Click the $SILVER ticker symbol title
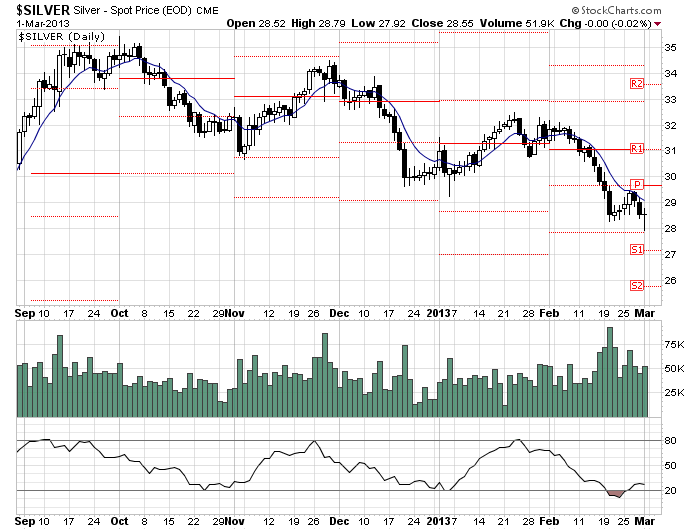Screen dimensions: 700x530 pos(43,10)
